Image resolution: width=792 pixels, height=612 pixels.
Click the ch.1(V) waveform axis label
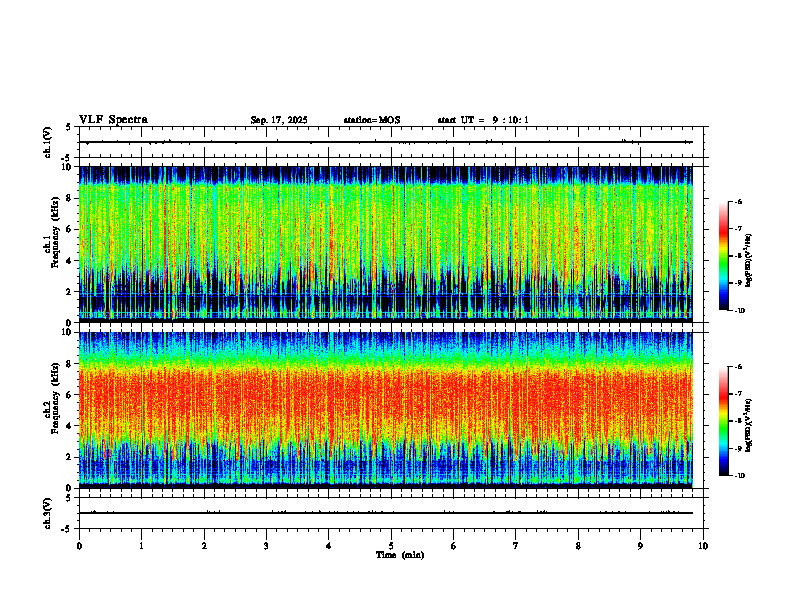click(48, 142)
